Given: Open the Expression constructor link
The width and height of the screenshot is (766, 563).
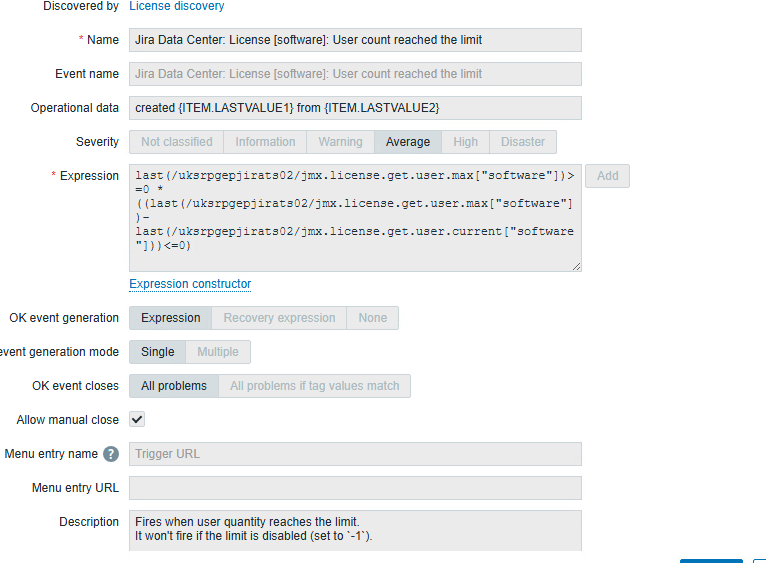Looking at the screenshot, I should click(x=190, y=284).
